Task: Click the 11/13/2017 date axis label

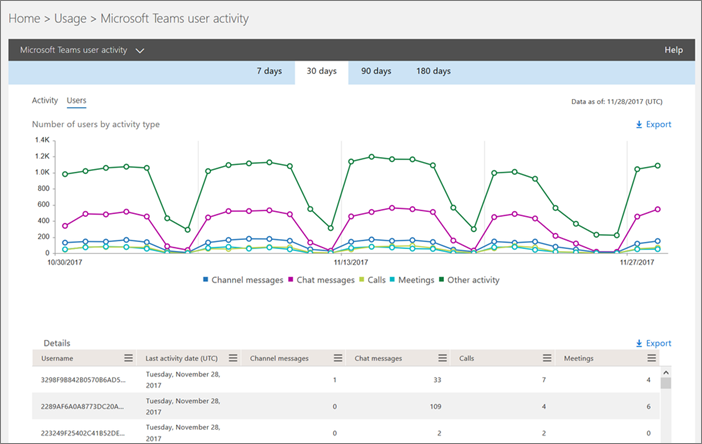Action: (351, 262)
